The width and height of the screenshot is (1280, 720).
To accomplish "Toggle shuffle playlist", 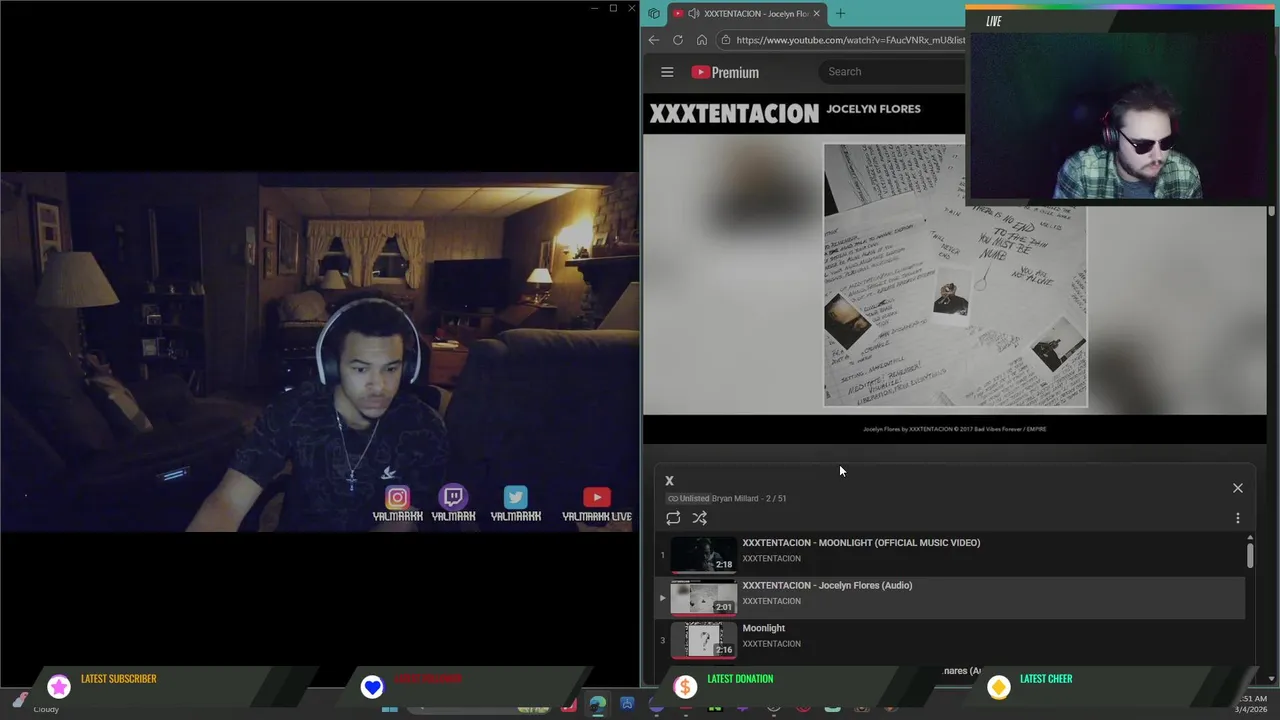I will pos(700,518).
